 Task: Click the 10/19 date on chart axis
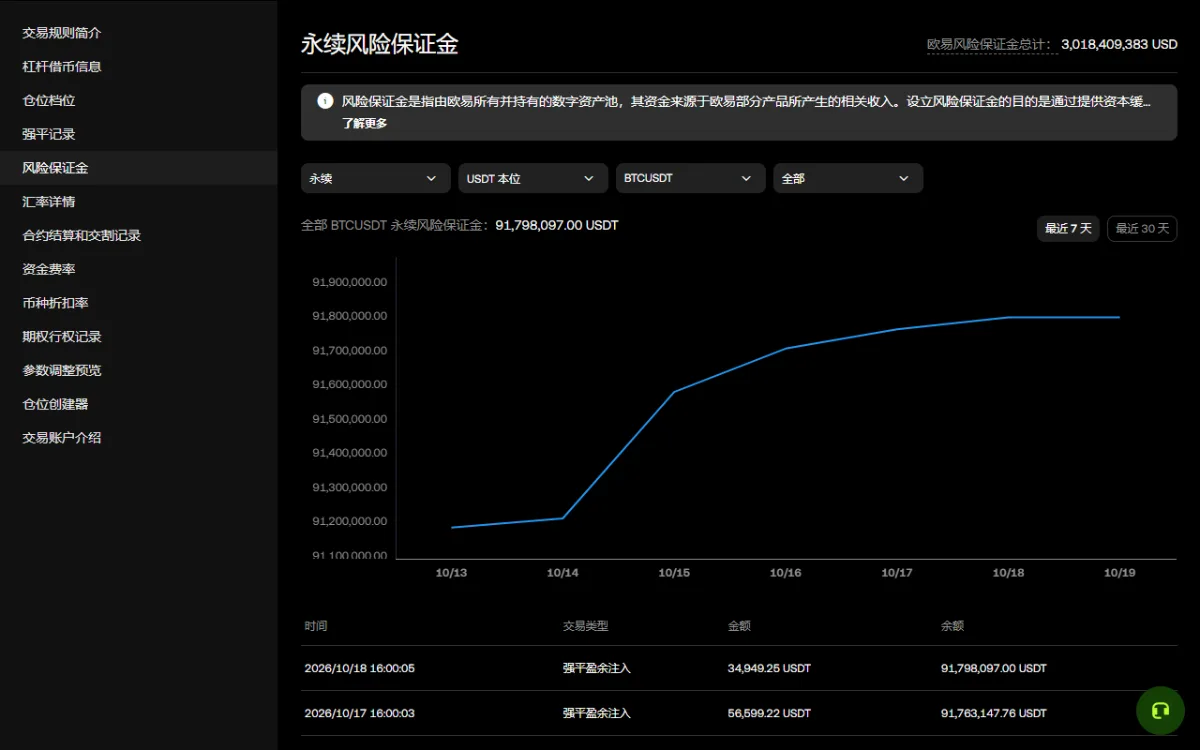click(x=1119, y=573)
